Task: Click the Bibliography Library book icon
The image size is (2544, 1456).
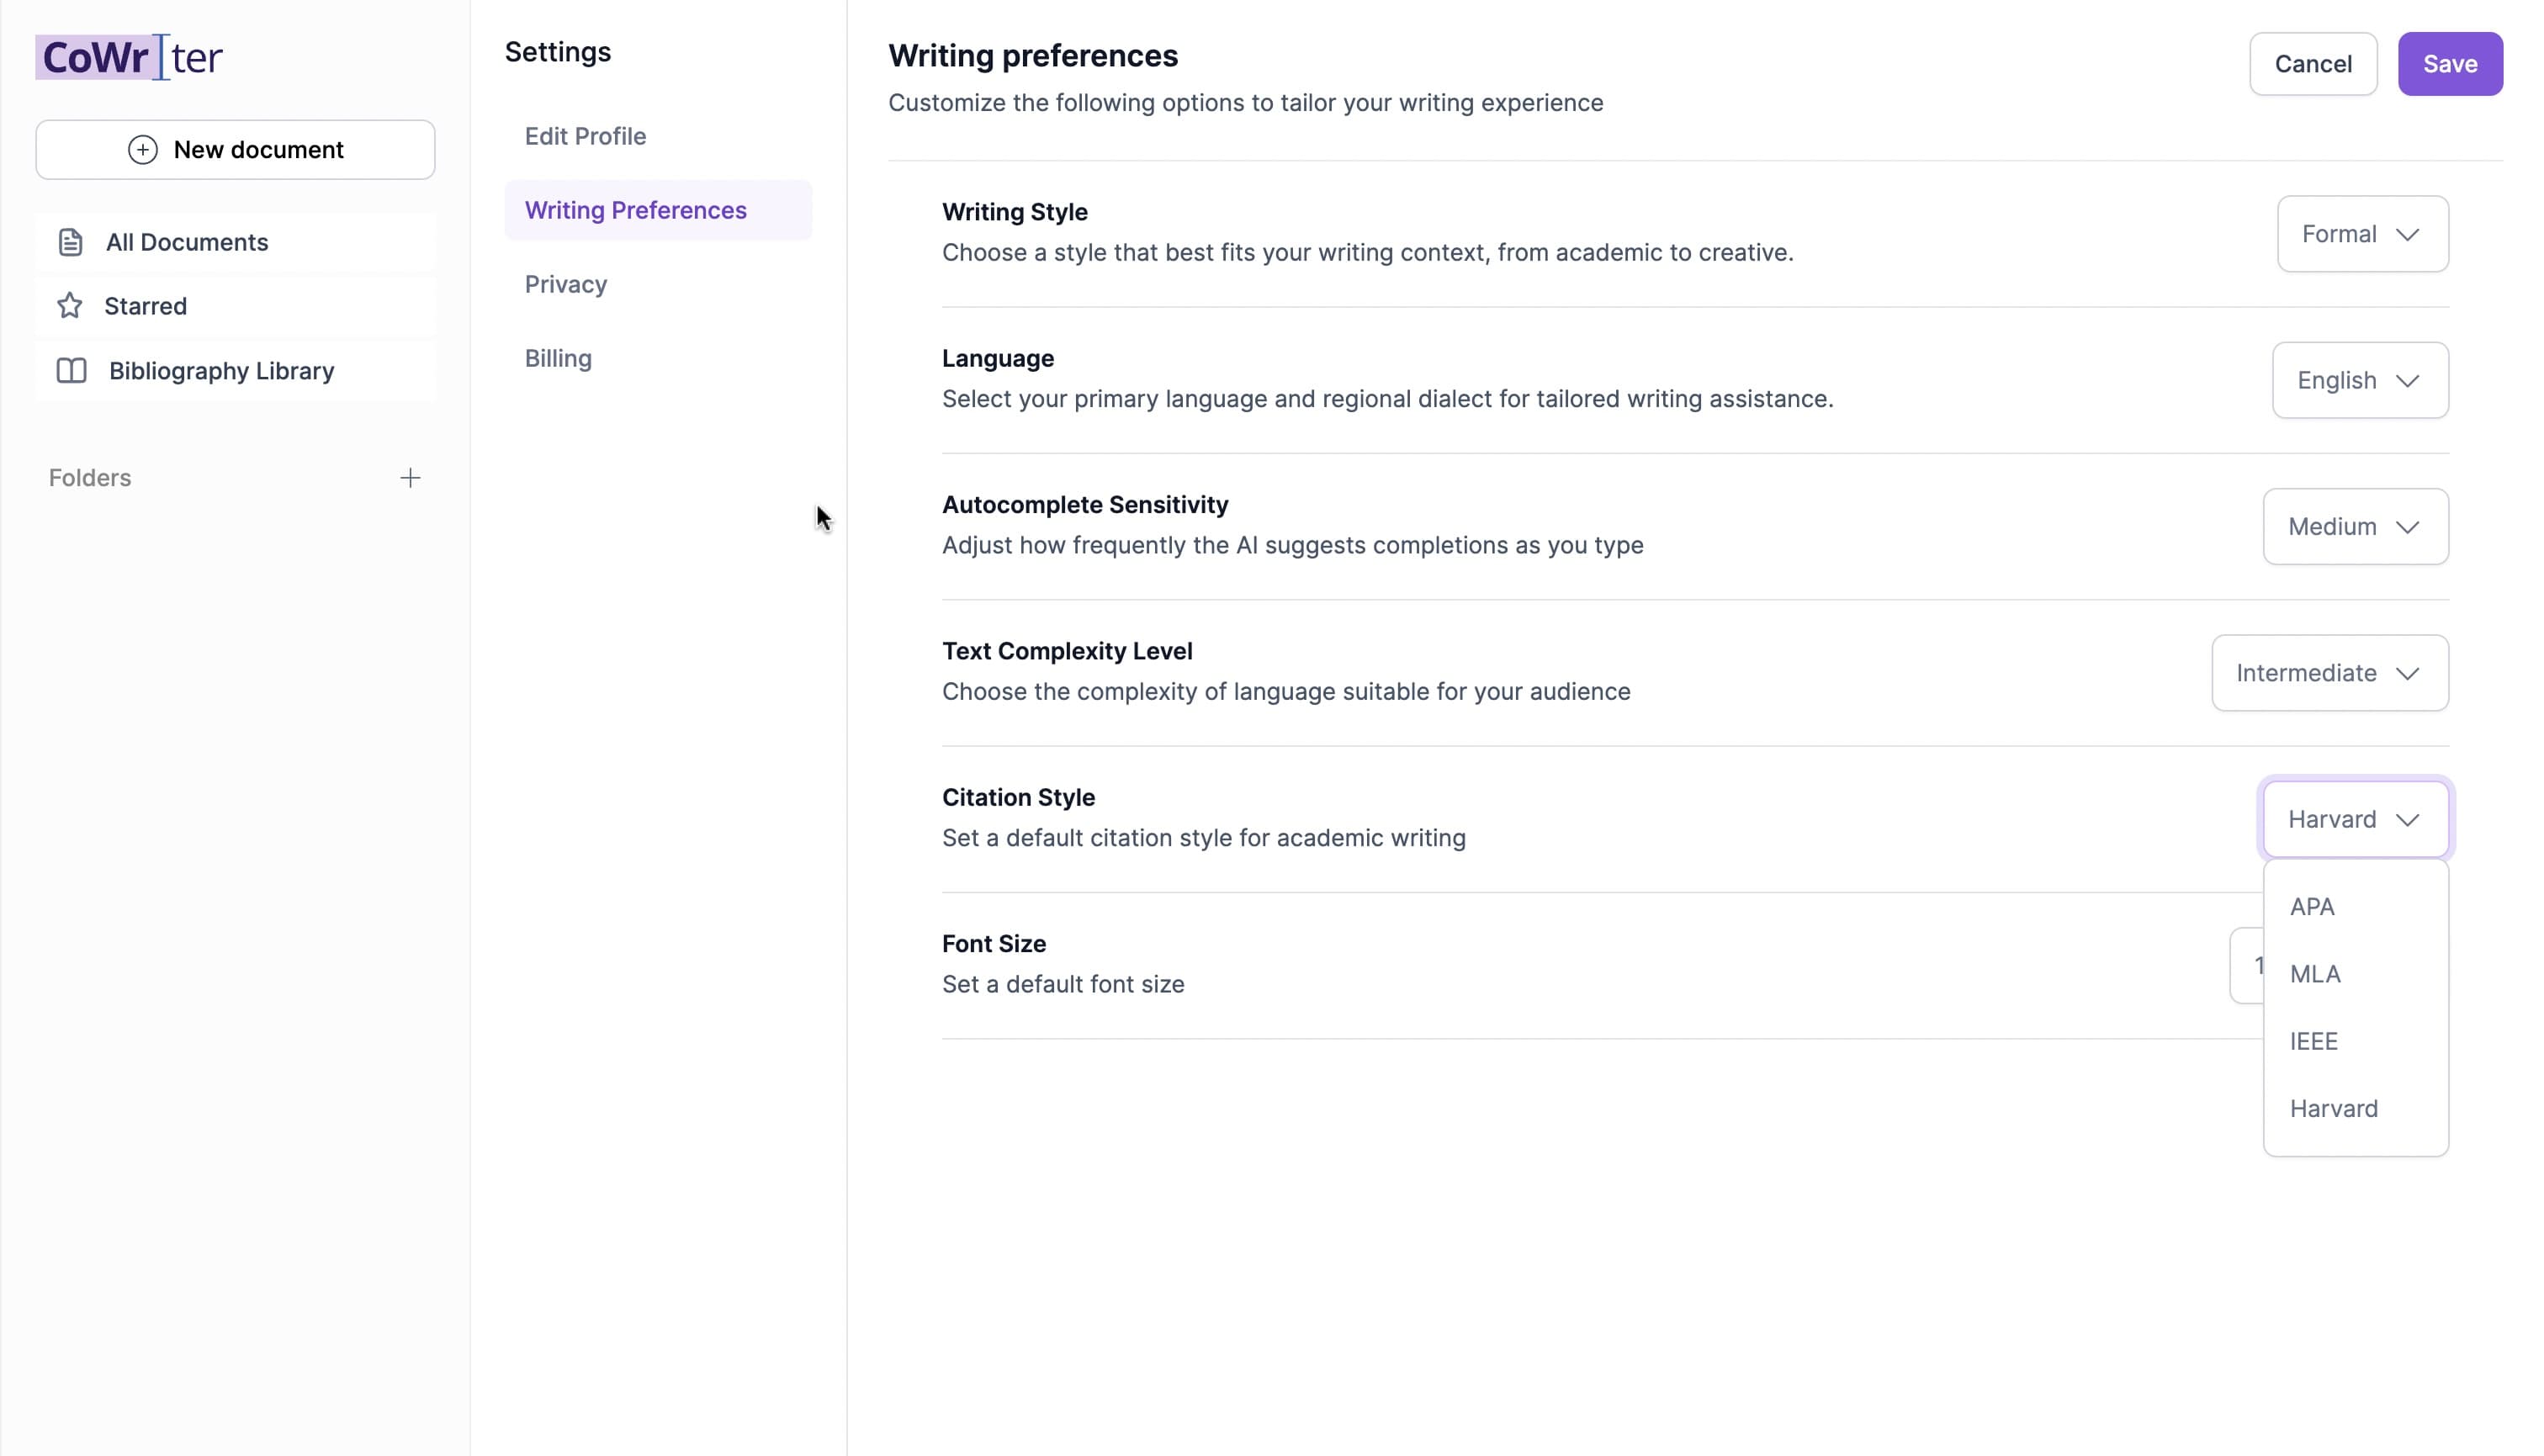Action: [71, 371]
